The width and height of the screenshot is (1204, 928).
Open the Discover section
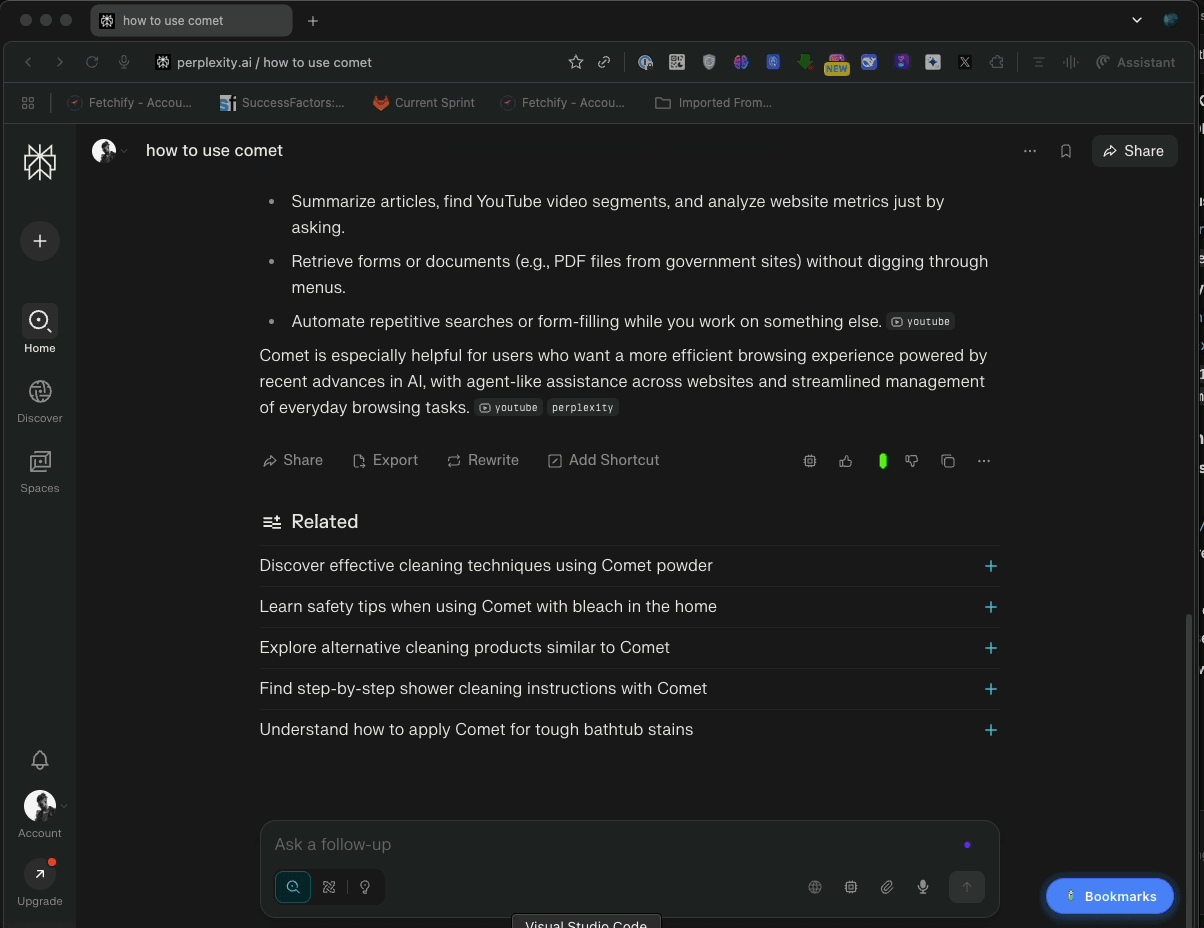click(x=40, y=401)
